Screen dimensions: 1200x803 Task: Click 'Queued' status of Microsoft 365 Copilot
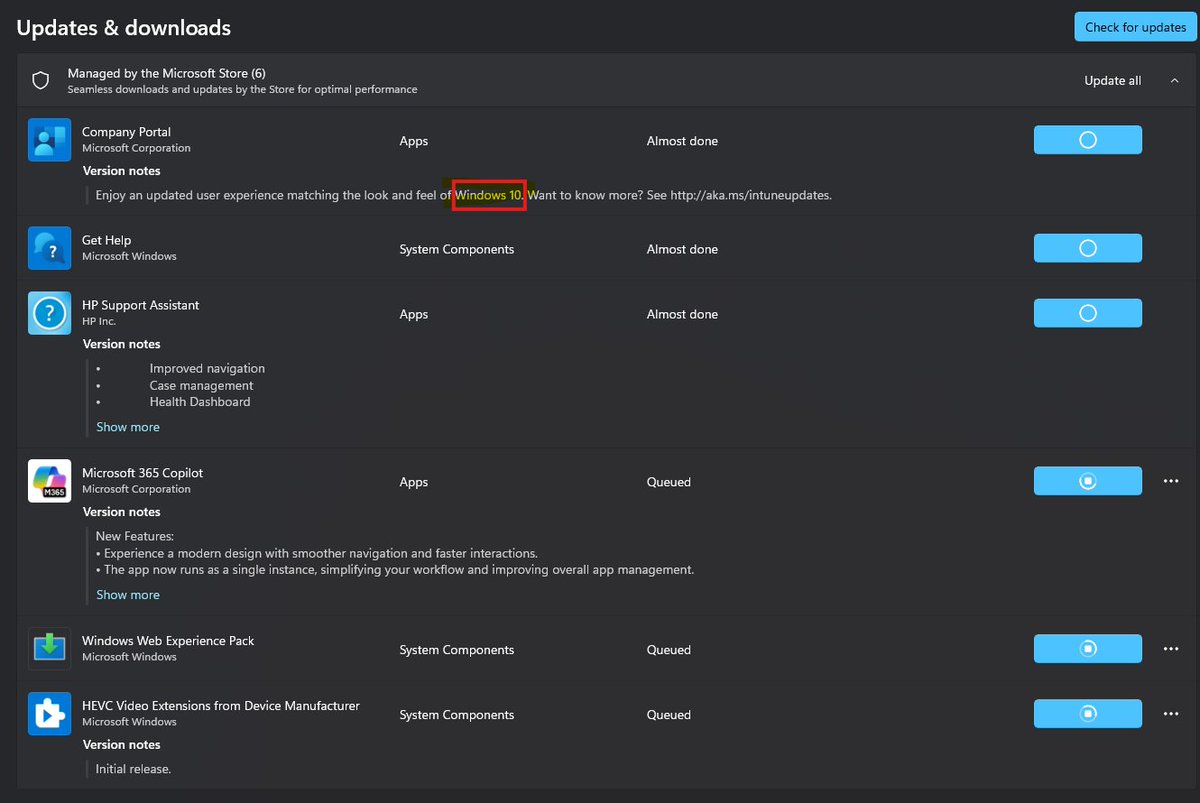669,482
